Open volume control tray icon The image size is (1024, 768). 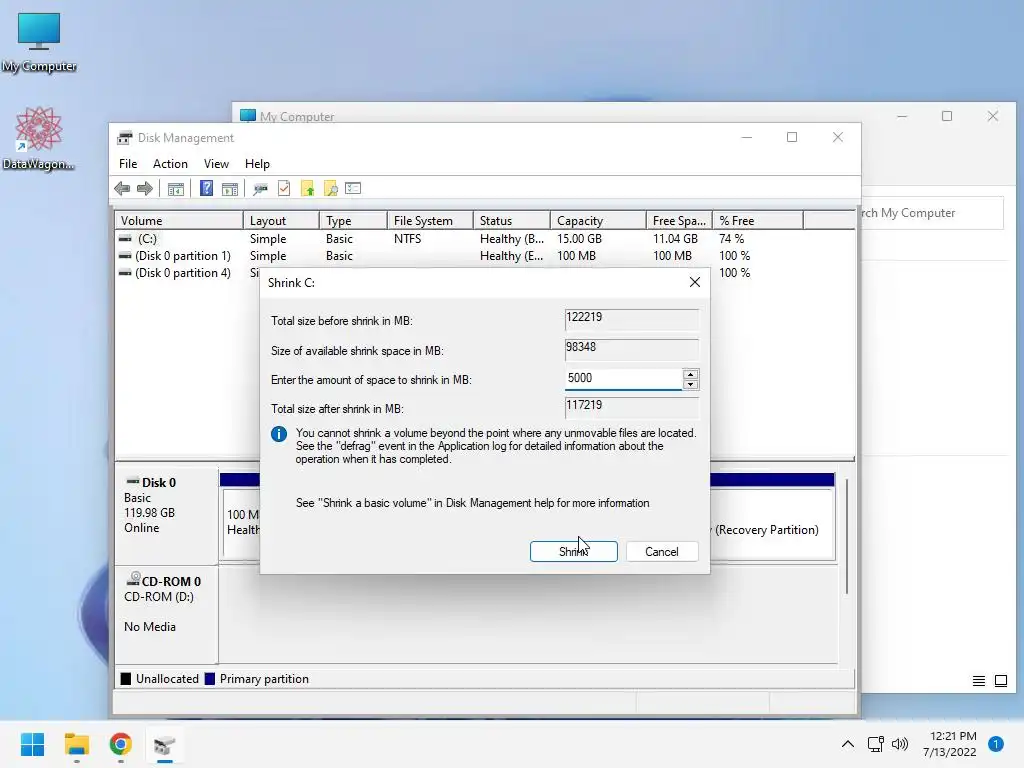[x=900, y=744]
